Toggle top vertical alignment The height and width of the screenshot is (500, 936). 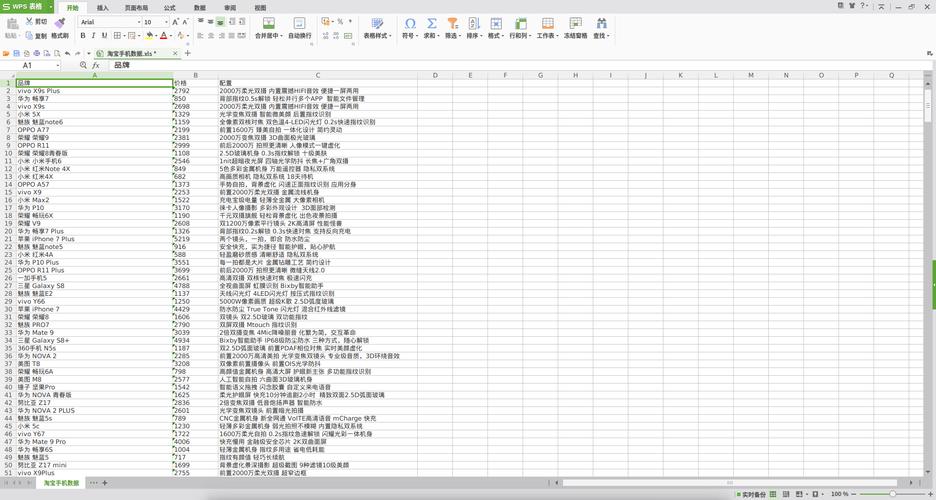pyautogui.click(x=200, y=21)
